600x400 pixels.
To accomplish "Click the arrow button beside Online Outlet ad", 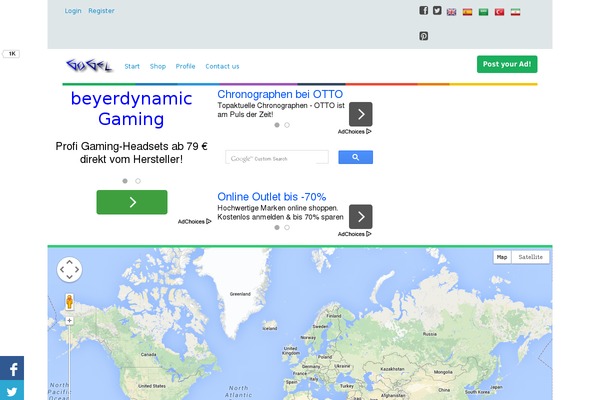I will (x=360, y=217).
